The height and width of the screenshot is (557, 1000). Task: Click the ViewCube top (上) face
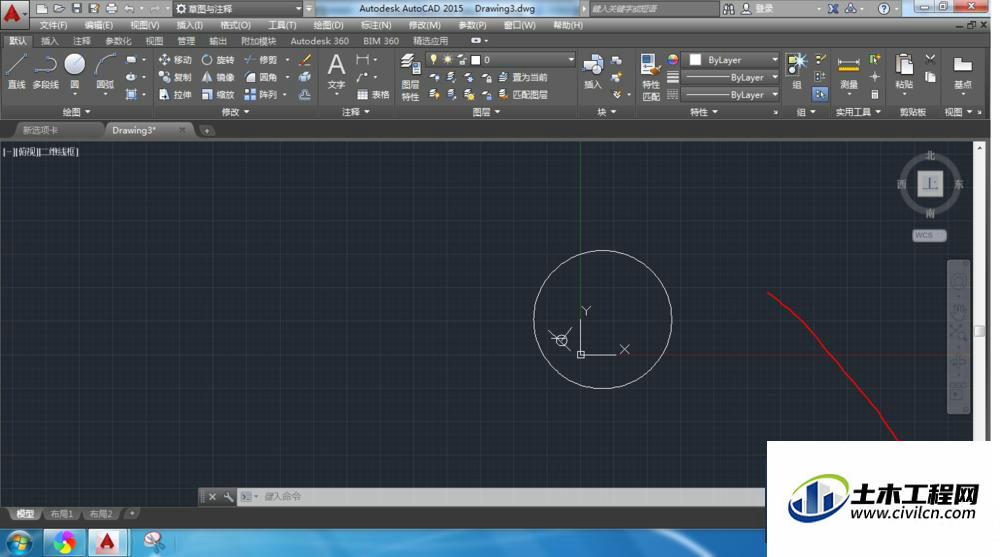pyautogui.click(x=930, y=184)
